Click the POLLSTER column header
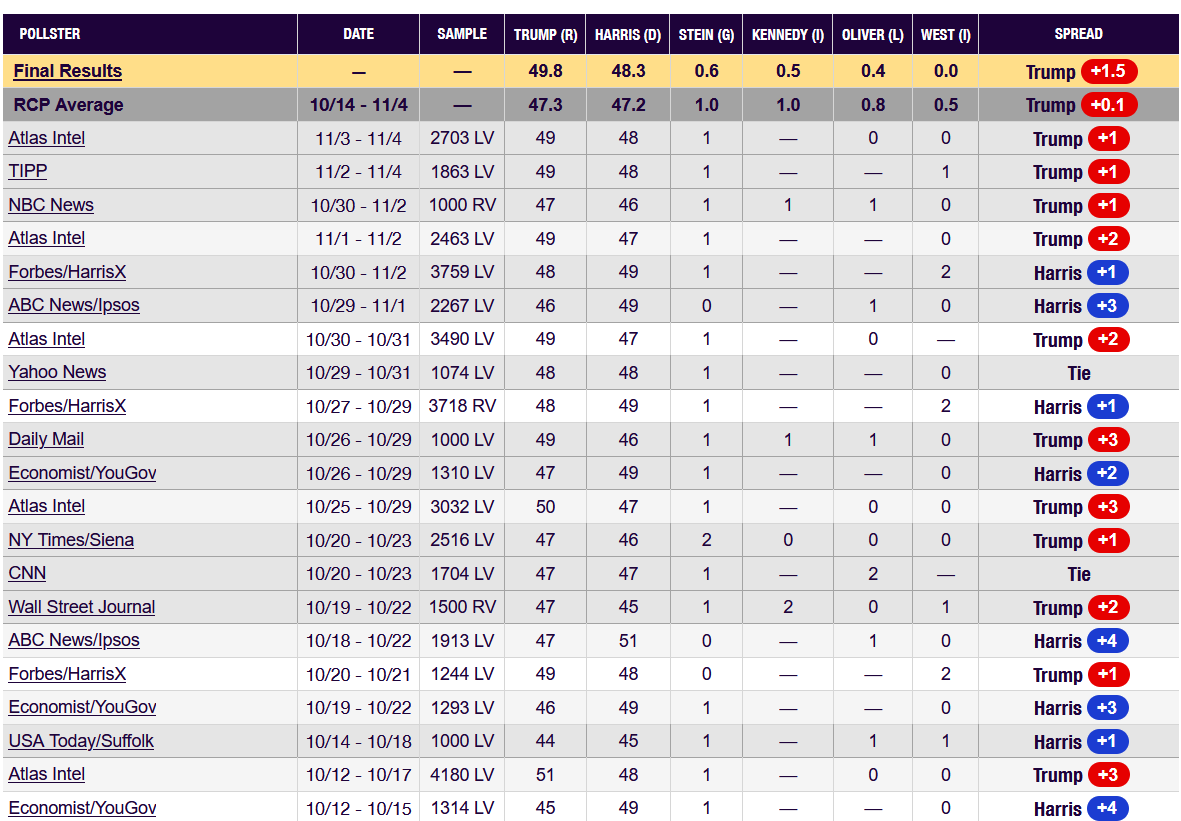 pyautogui.click(x=50, y=34)
